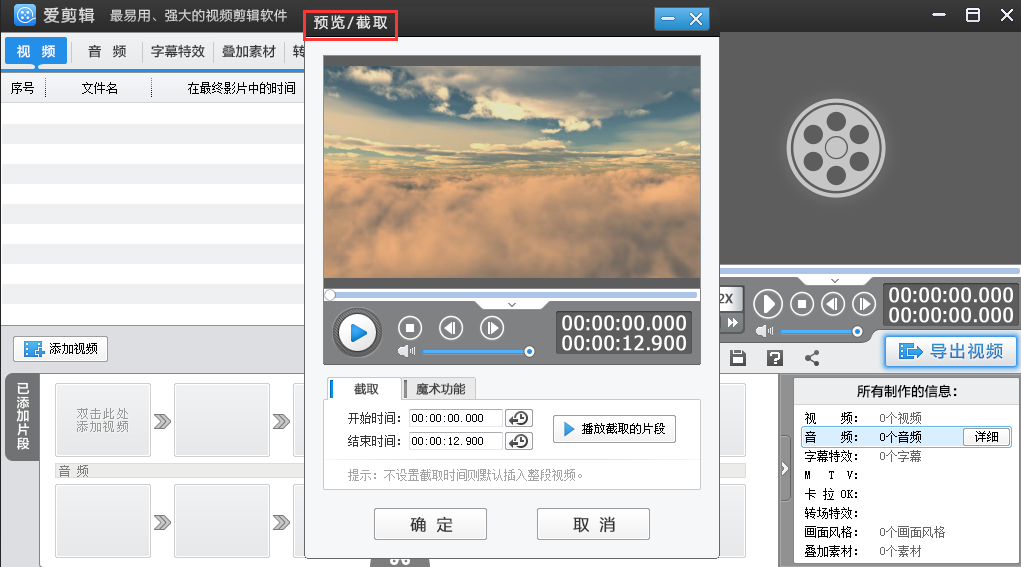The width and height of the screenshot is (1021, 567).
Task: Select 视频: 0个视频 info row
Action: pos(906,418)
